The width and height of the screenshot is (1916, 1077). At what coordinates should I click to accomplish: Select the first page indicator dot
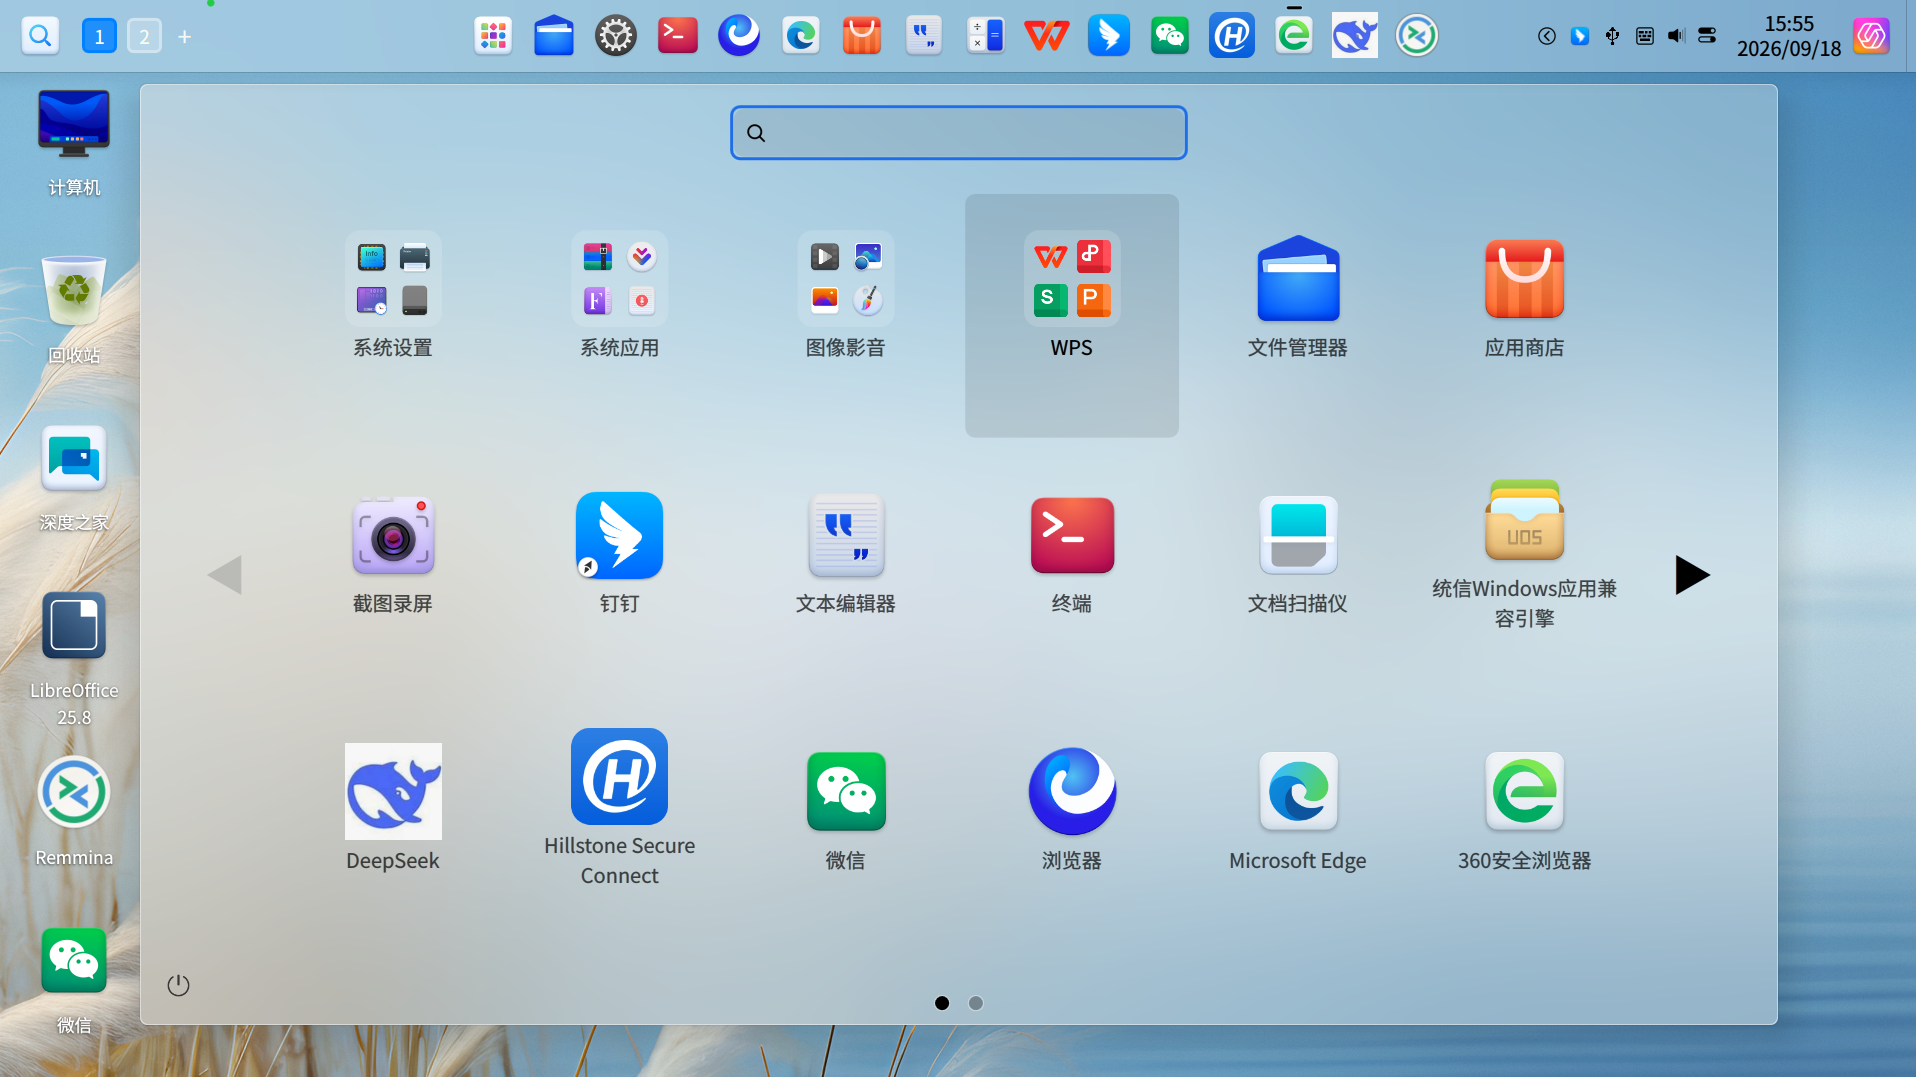click(x=942, y=1003)
